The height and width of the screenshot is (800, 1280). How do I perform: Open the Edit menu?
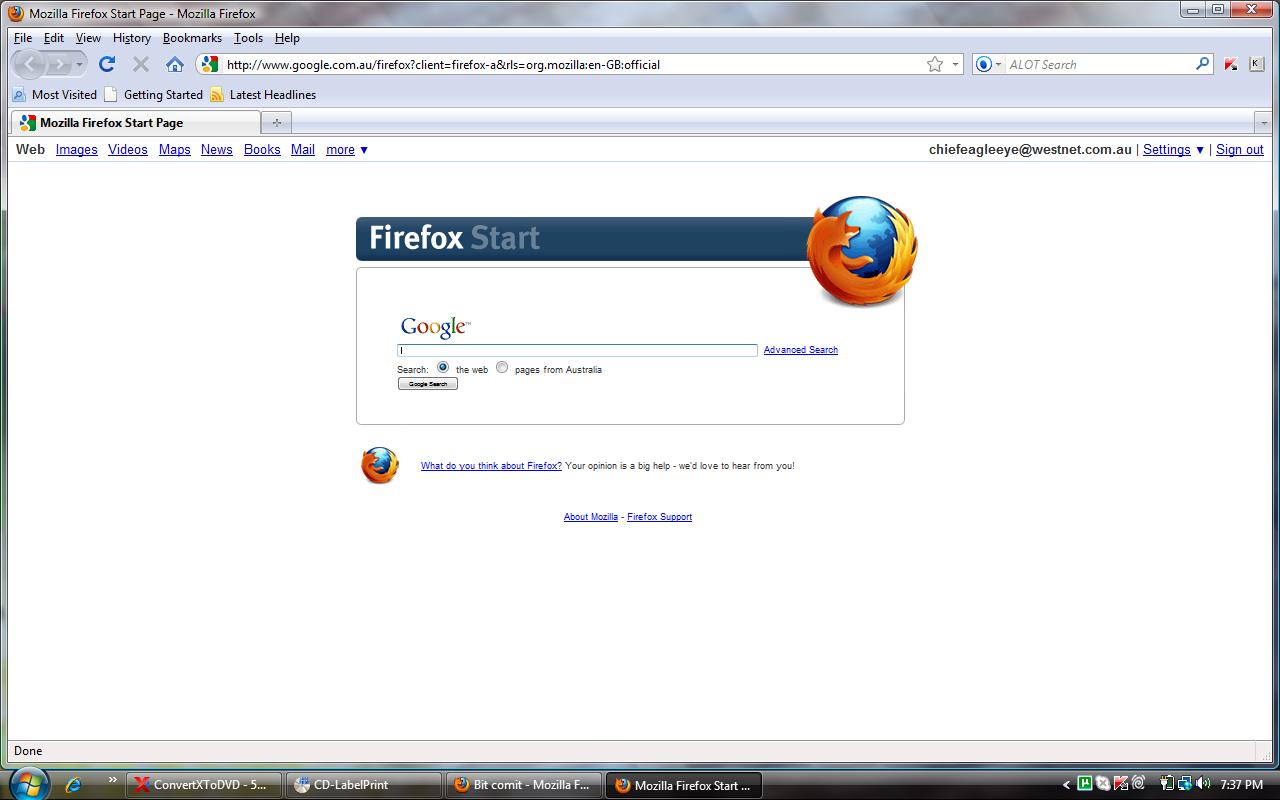click(x=54, y=38)
